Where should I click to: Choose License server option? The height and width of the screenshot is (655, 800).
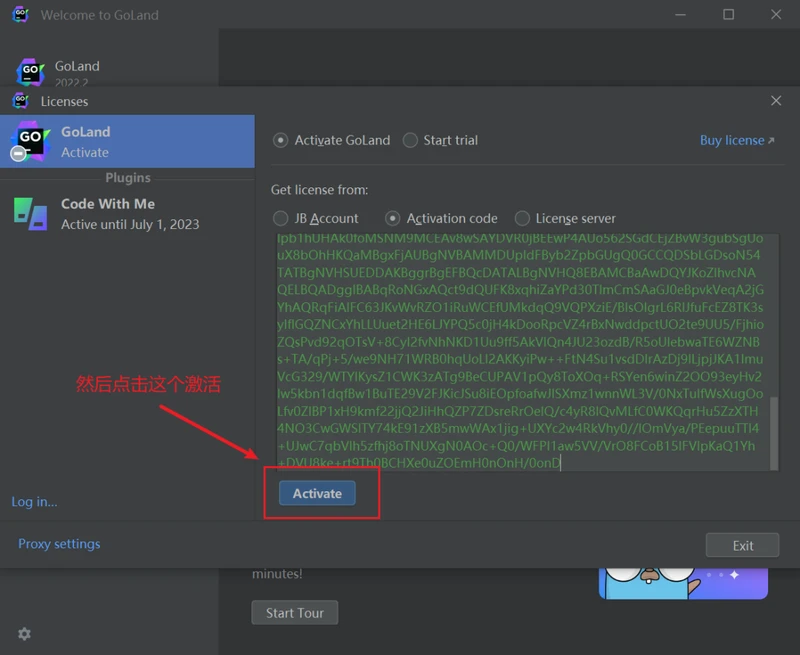(x=522, y=218)
